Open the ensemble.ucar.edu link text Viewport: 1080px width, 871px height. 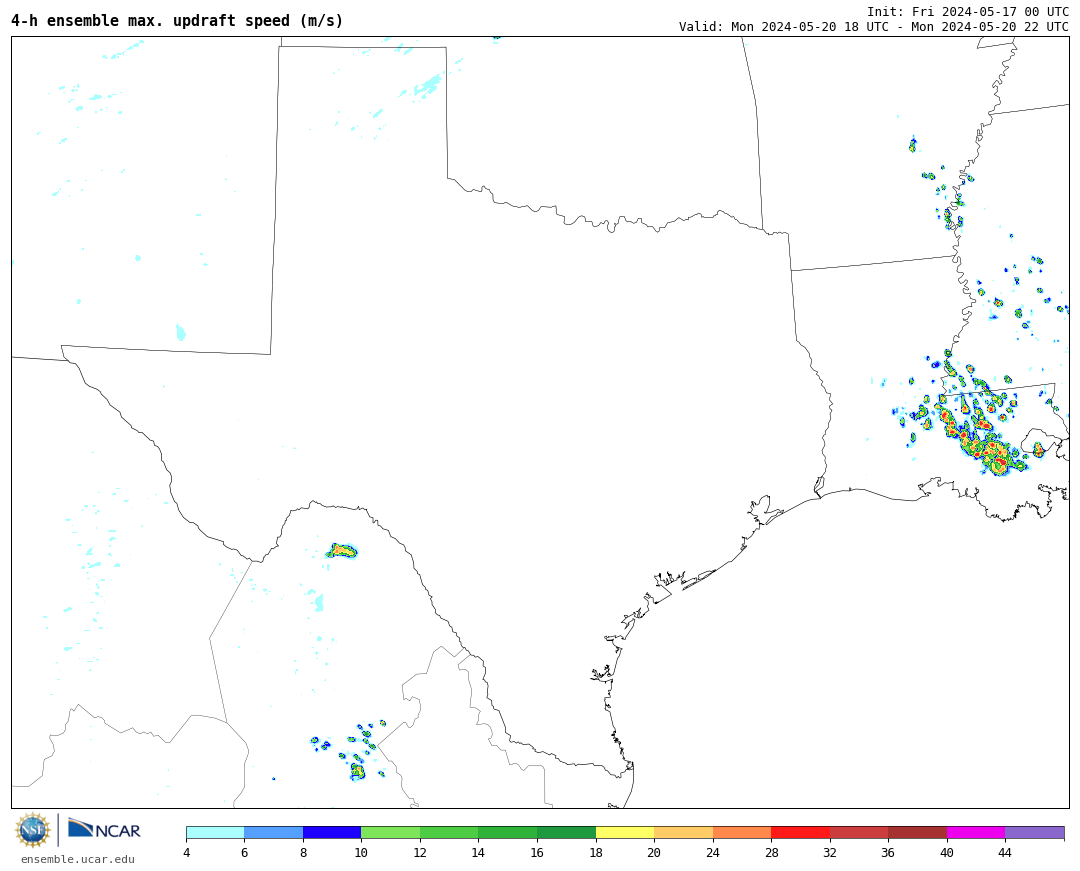[x=78, y=859]
